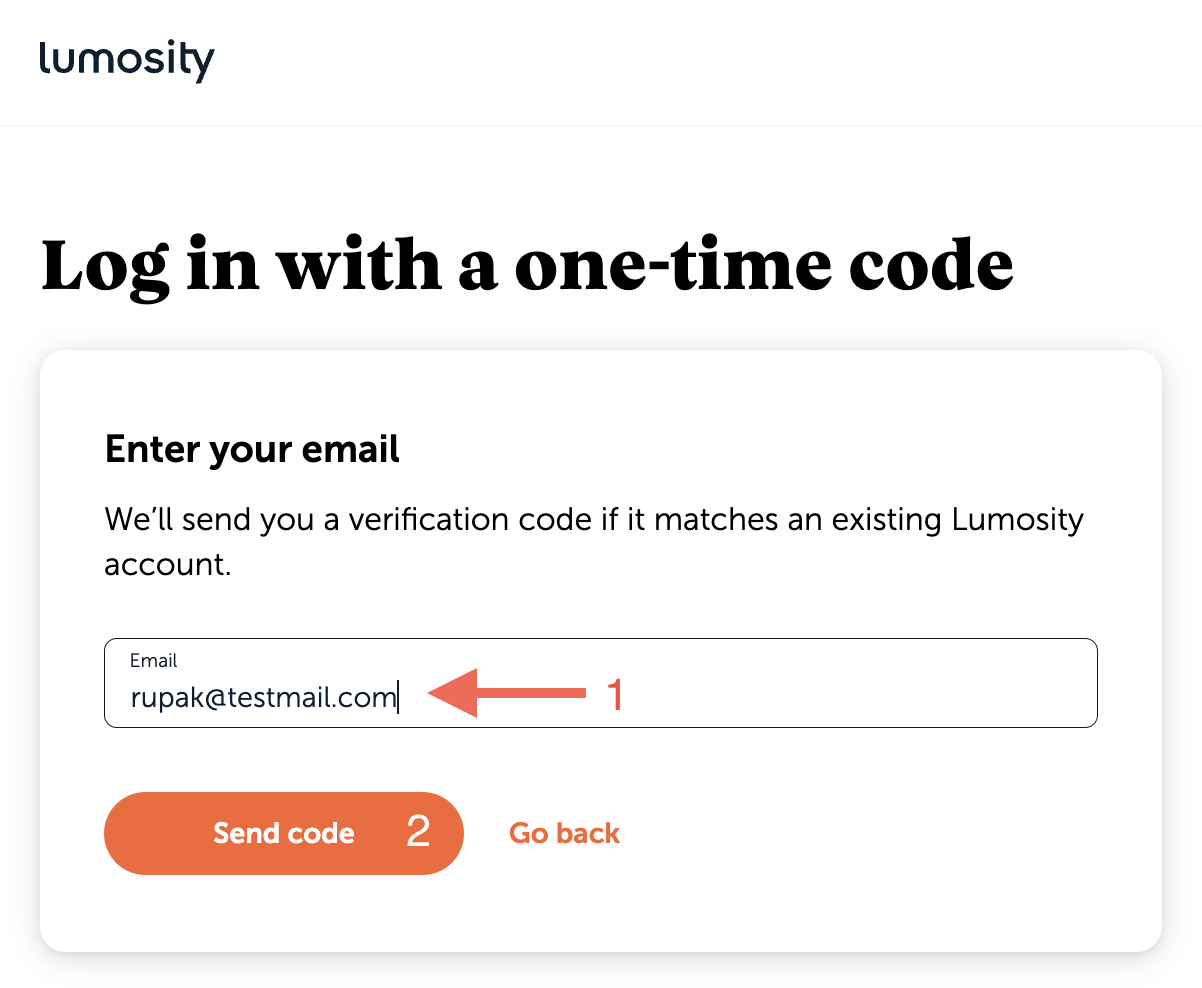Image resolution: width=1202 pixels, height=988 pixels.
Task: Click the red arrow annotation
Action: tap(507, 693)
